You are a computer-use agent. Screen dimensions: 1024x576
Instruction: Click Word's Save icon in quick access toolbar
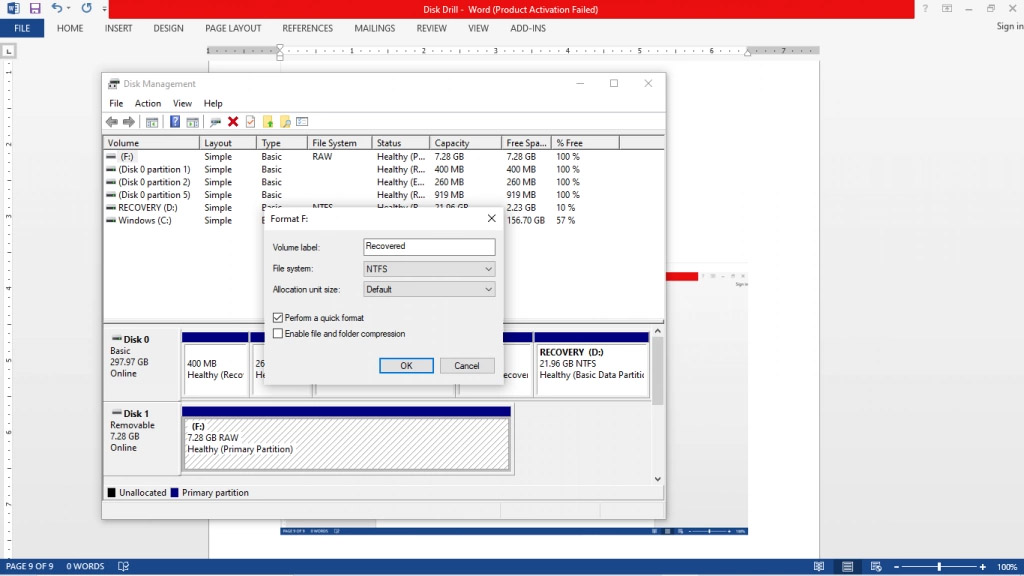click(x=35, y=8)
